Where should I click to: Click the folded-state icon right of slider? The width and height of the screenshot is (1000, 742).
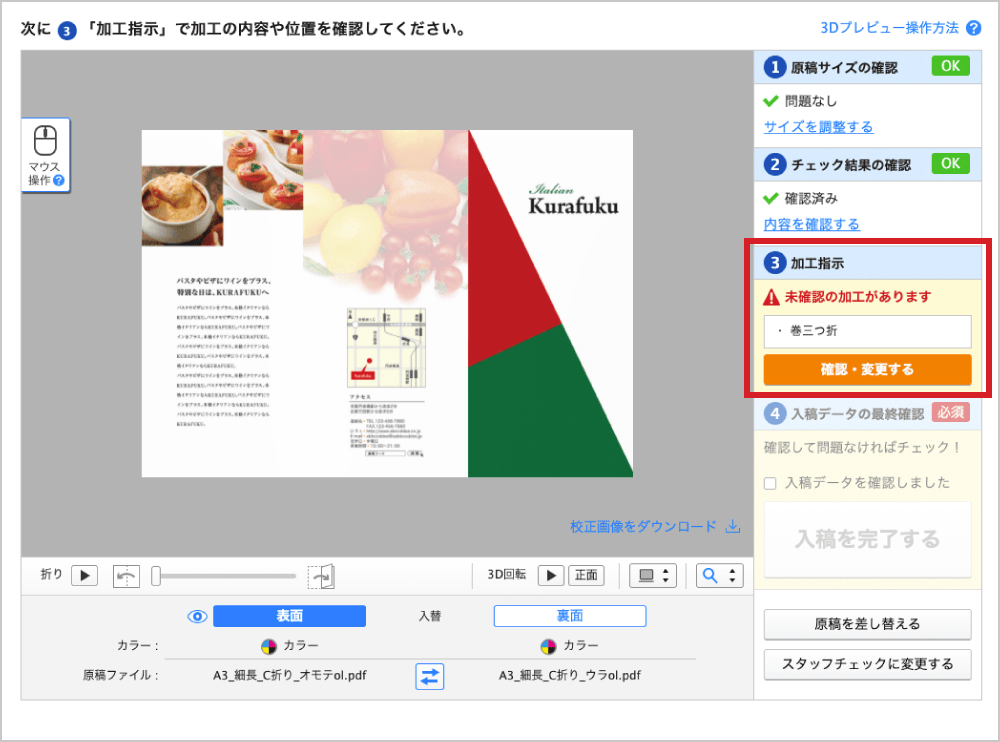[x=321, y=576]
